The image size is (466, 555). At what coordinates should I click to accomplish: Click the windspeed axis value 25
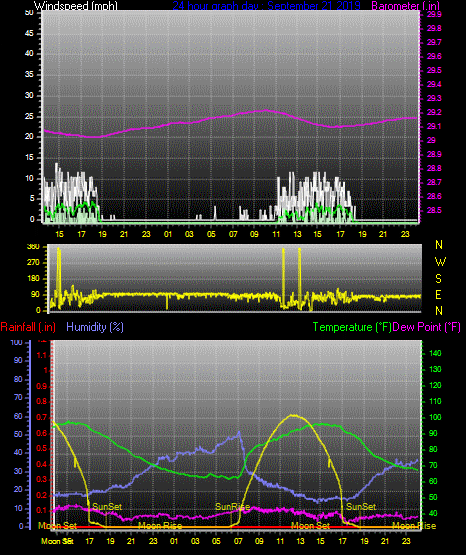click(29, 116)
